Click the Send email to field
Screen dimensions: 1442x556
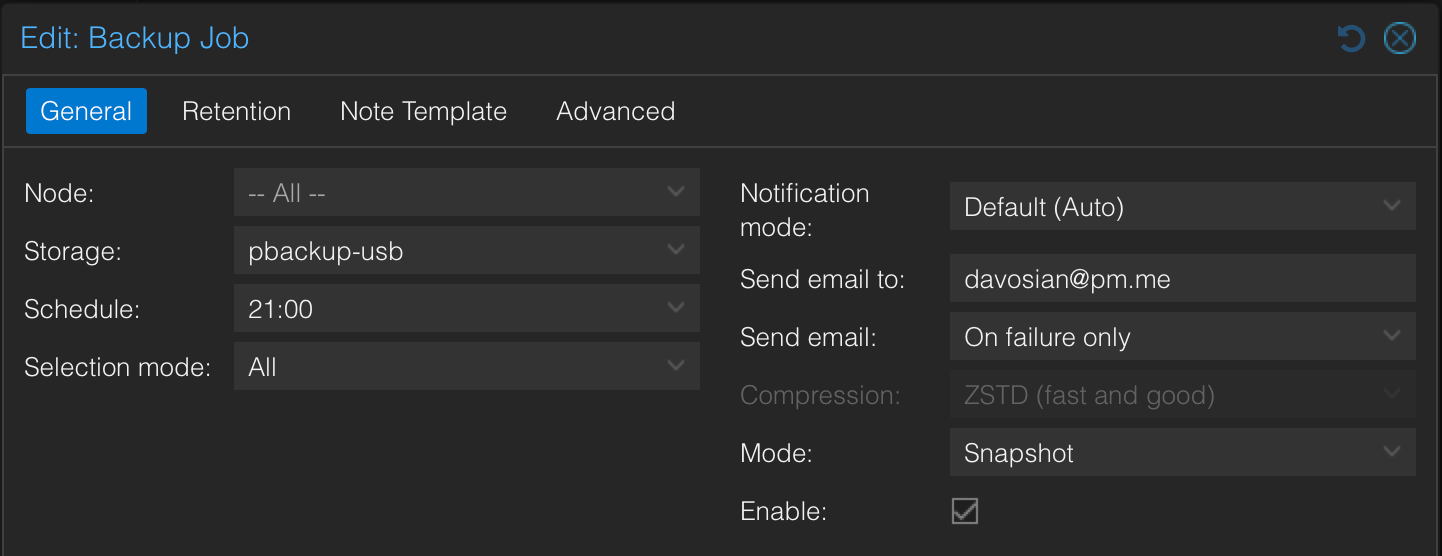tap(1183, 279)
